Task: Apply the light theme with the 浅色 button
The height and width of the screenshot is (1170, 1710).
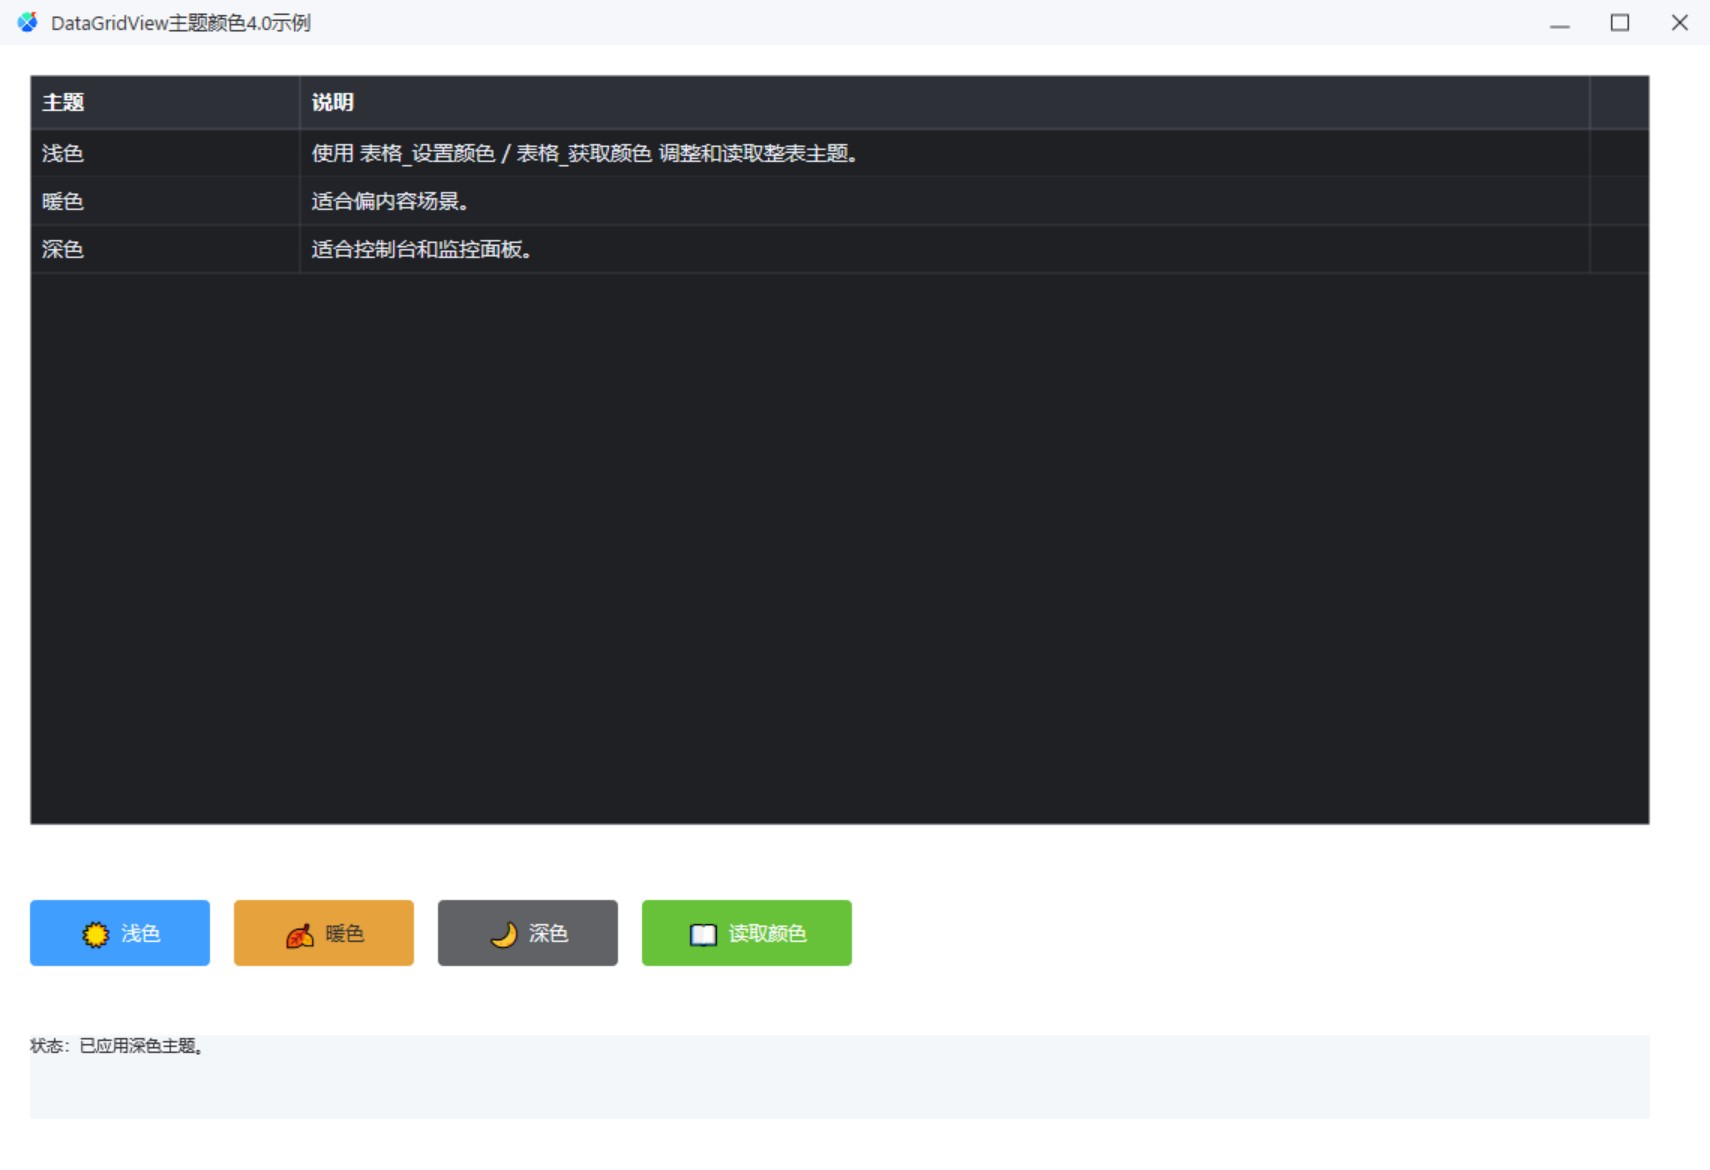Action: 120,933
